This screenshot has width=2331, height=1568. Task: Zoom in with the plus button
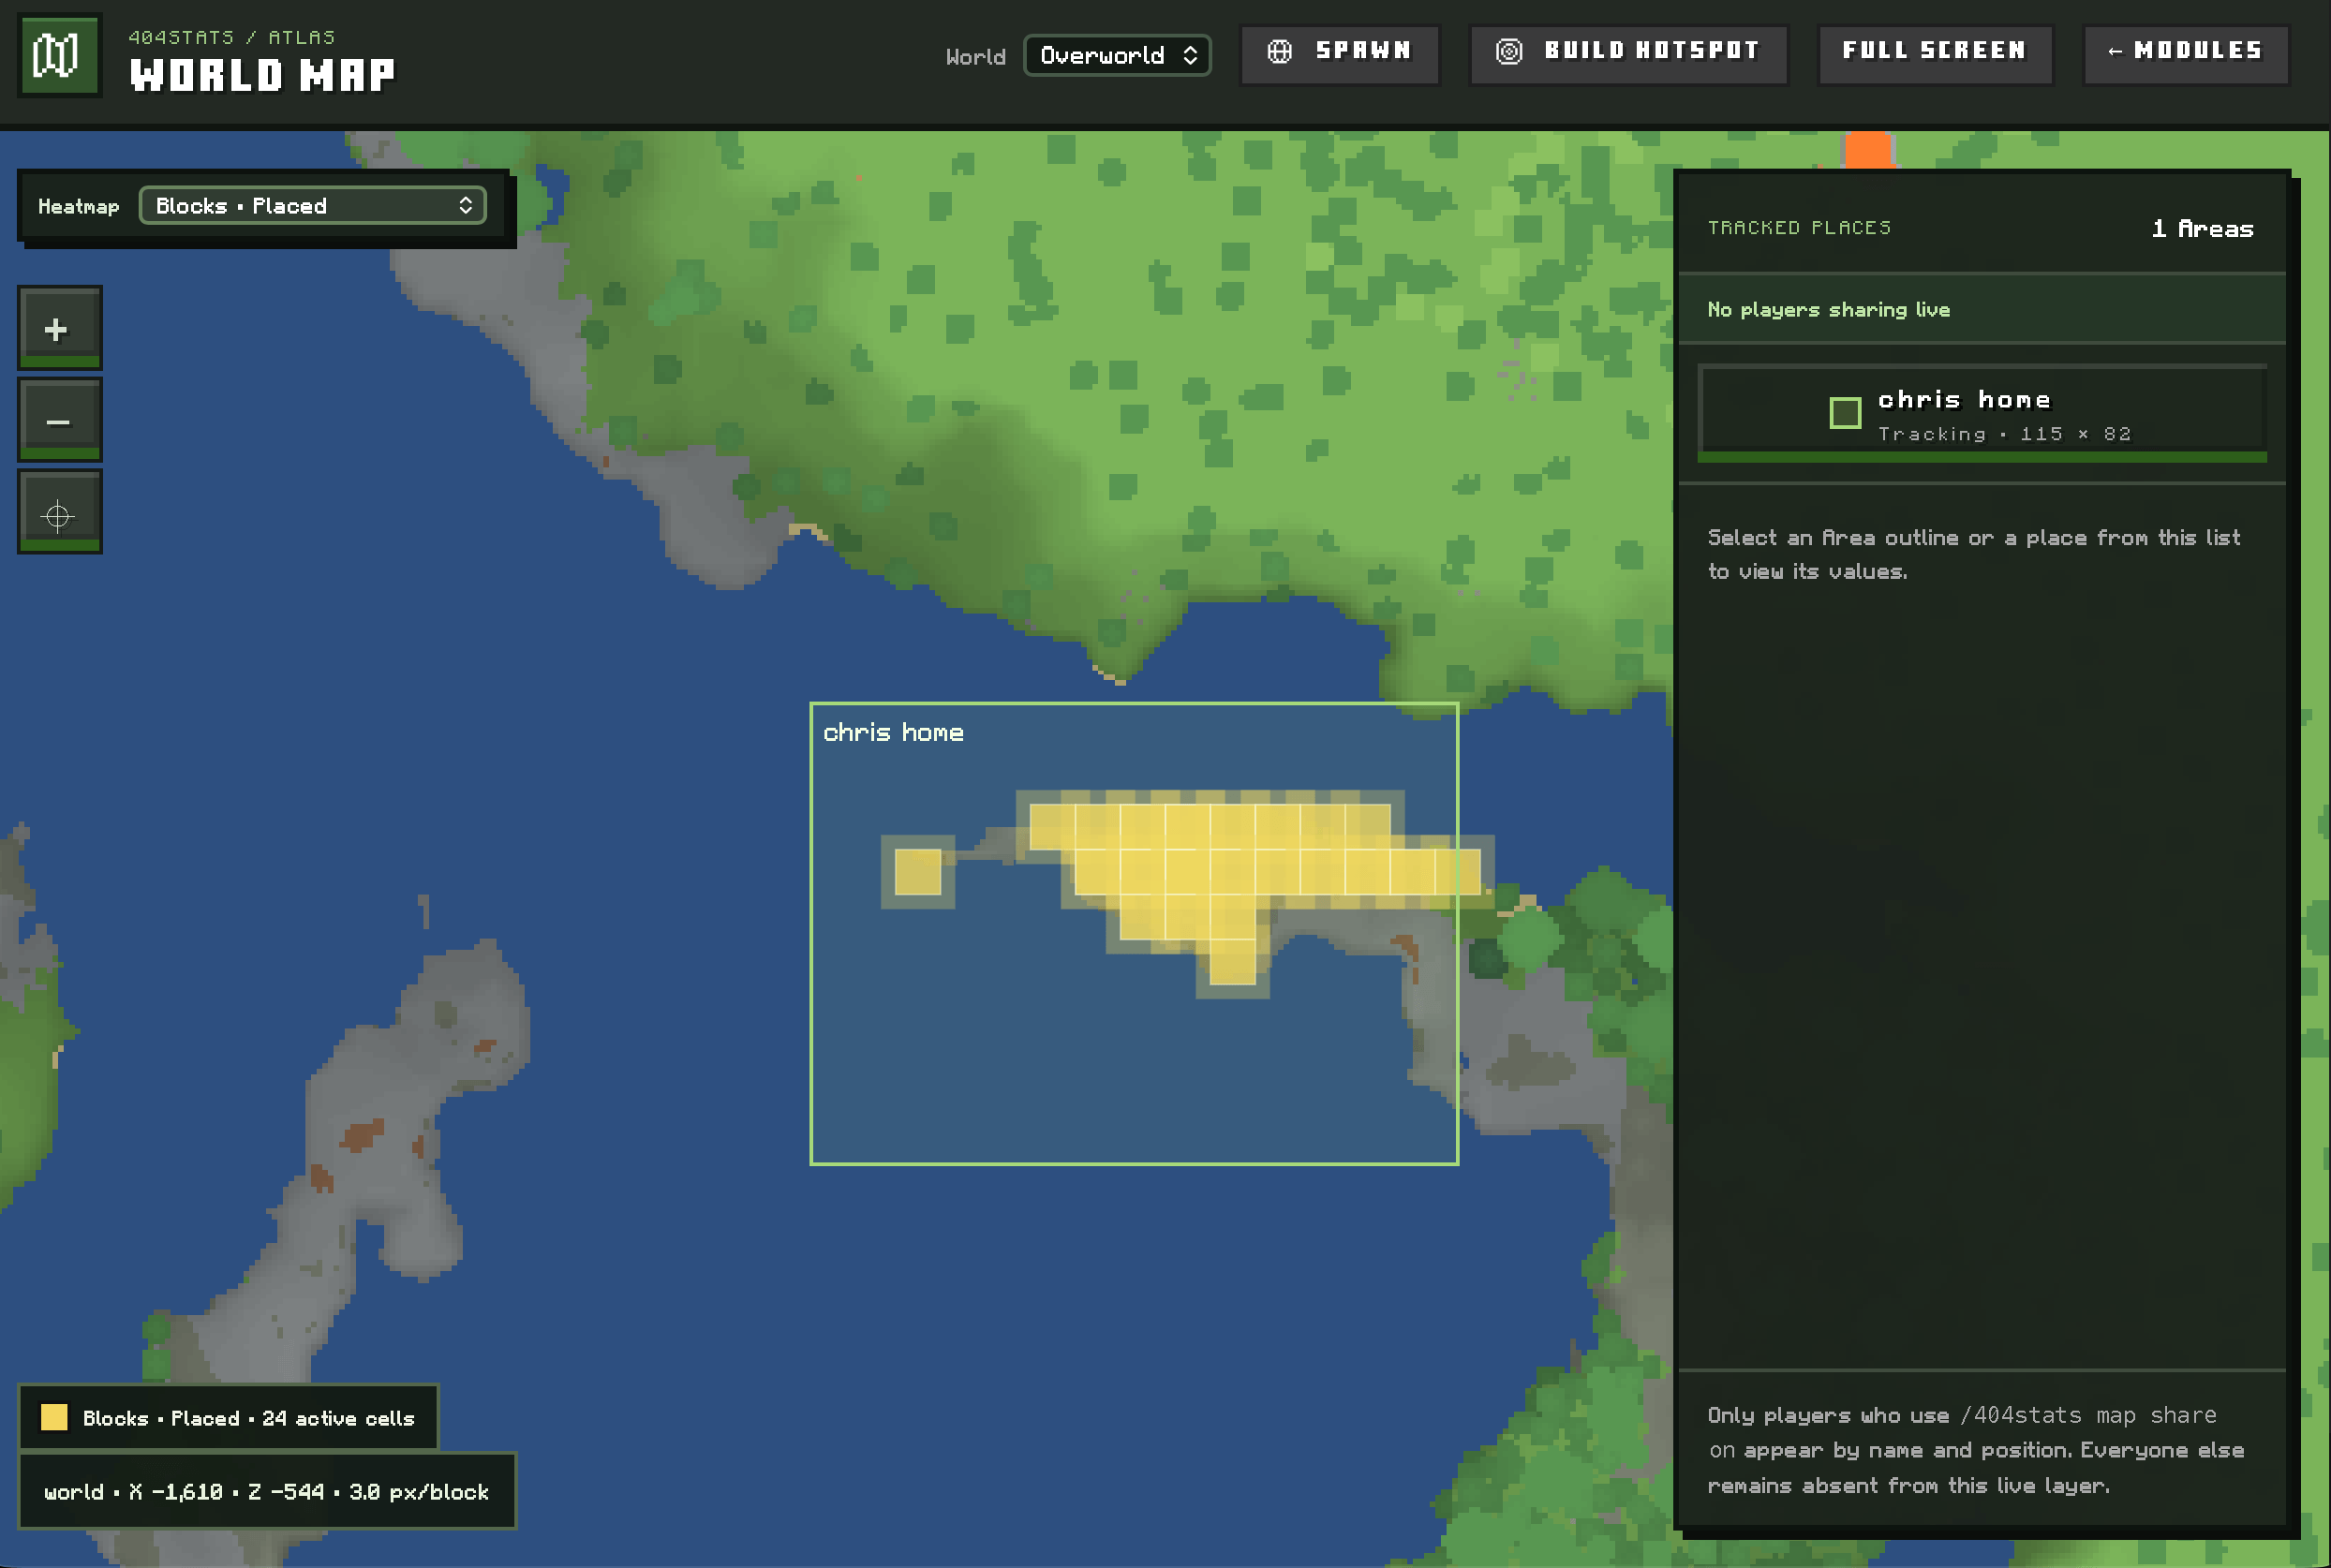click(x=59, y=328)
